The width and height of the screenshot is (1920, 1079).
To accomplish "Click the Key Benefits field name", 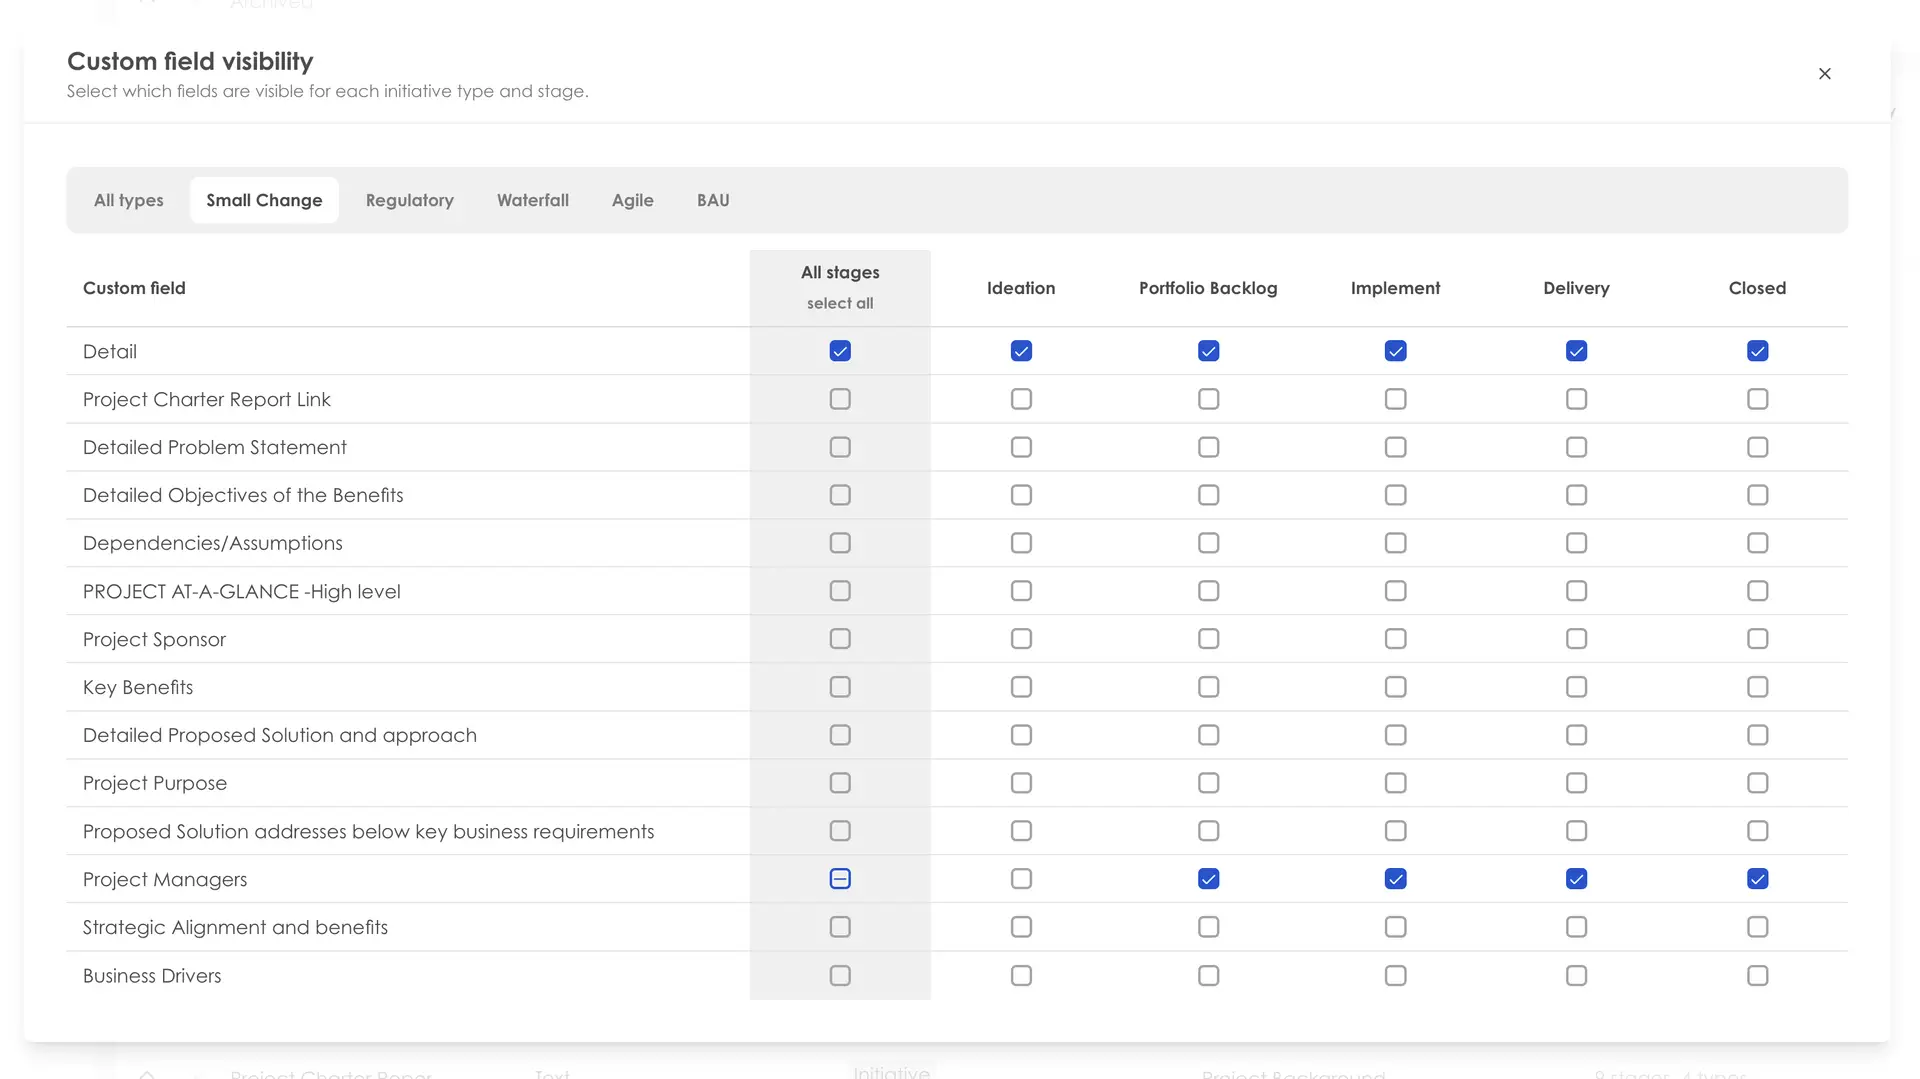I will click(138, 688).
